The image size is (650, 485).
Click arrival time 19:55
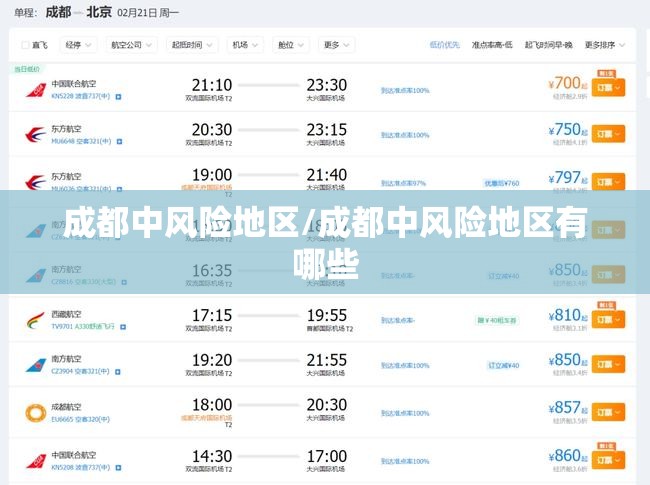[327, 315]
